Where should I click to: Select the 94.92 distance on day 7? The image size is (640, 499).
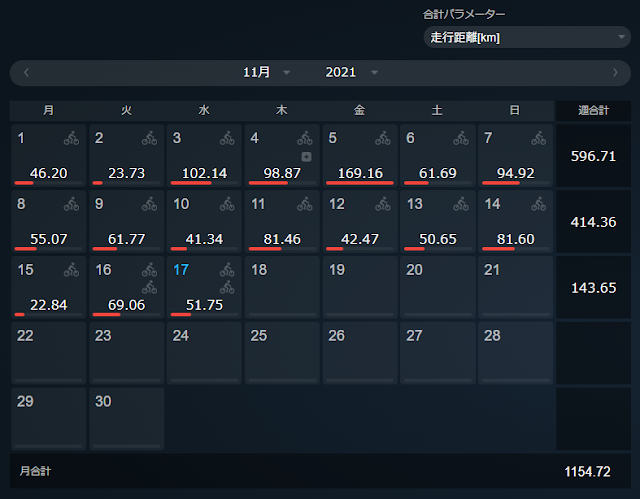tap(516, 173)
